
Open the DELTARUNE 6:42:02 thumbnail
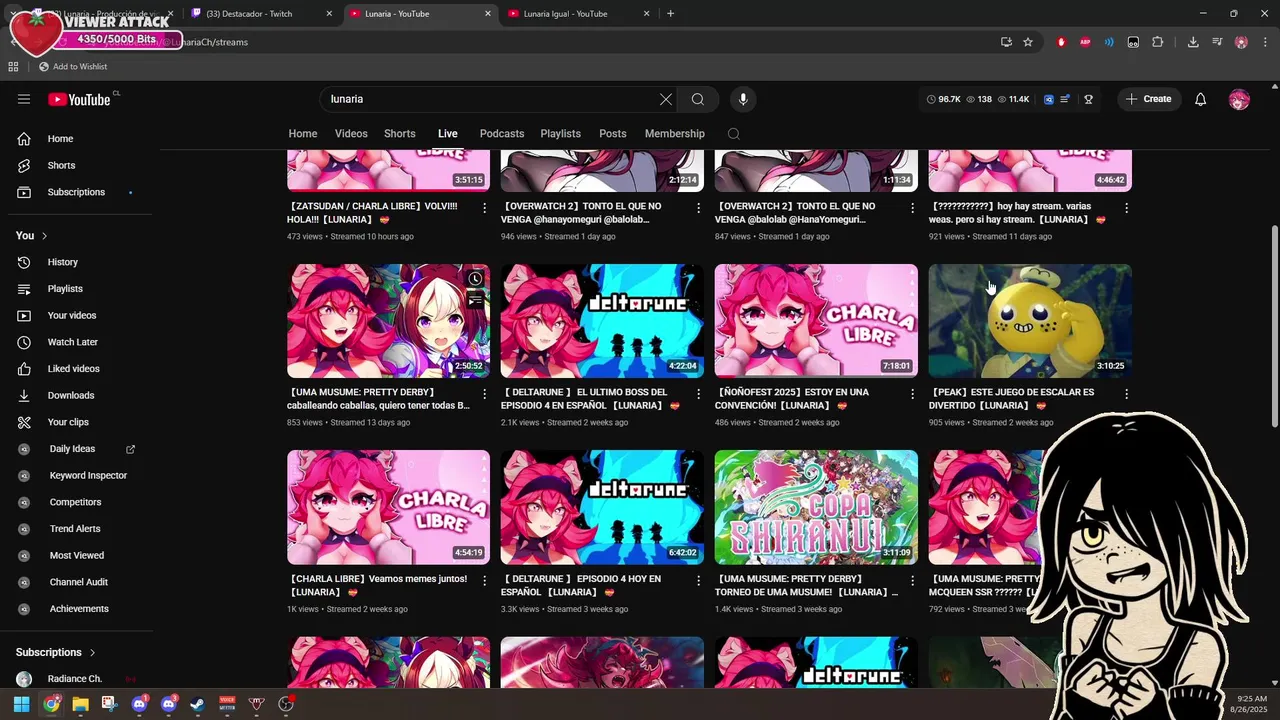pyautogui.click(x=602, y=507)
